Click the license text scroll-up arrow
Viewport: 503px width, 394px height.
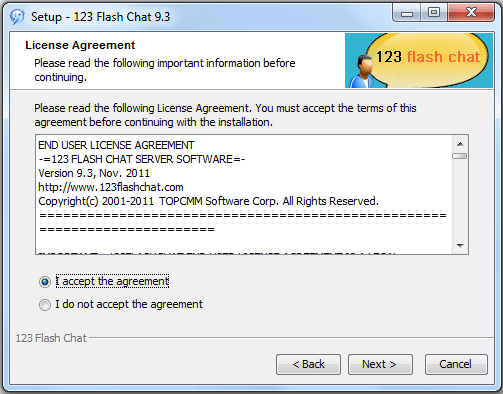(460, 144)
